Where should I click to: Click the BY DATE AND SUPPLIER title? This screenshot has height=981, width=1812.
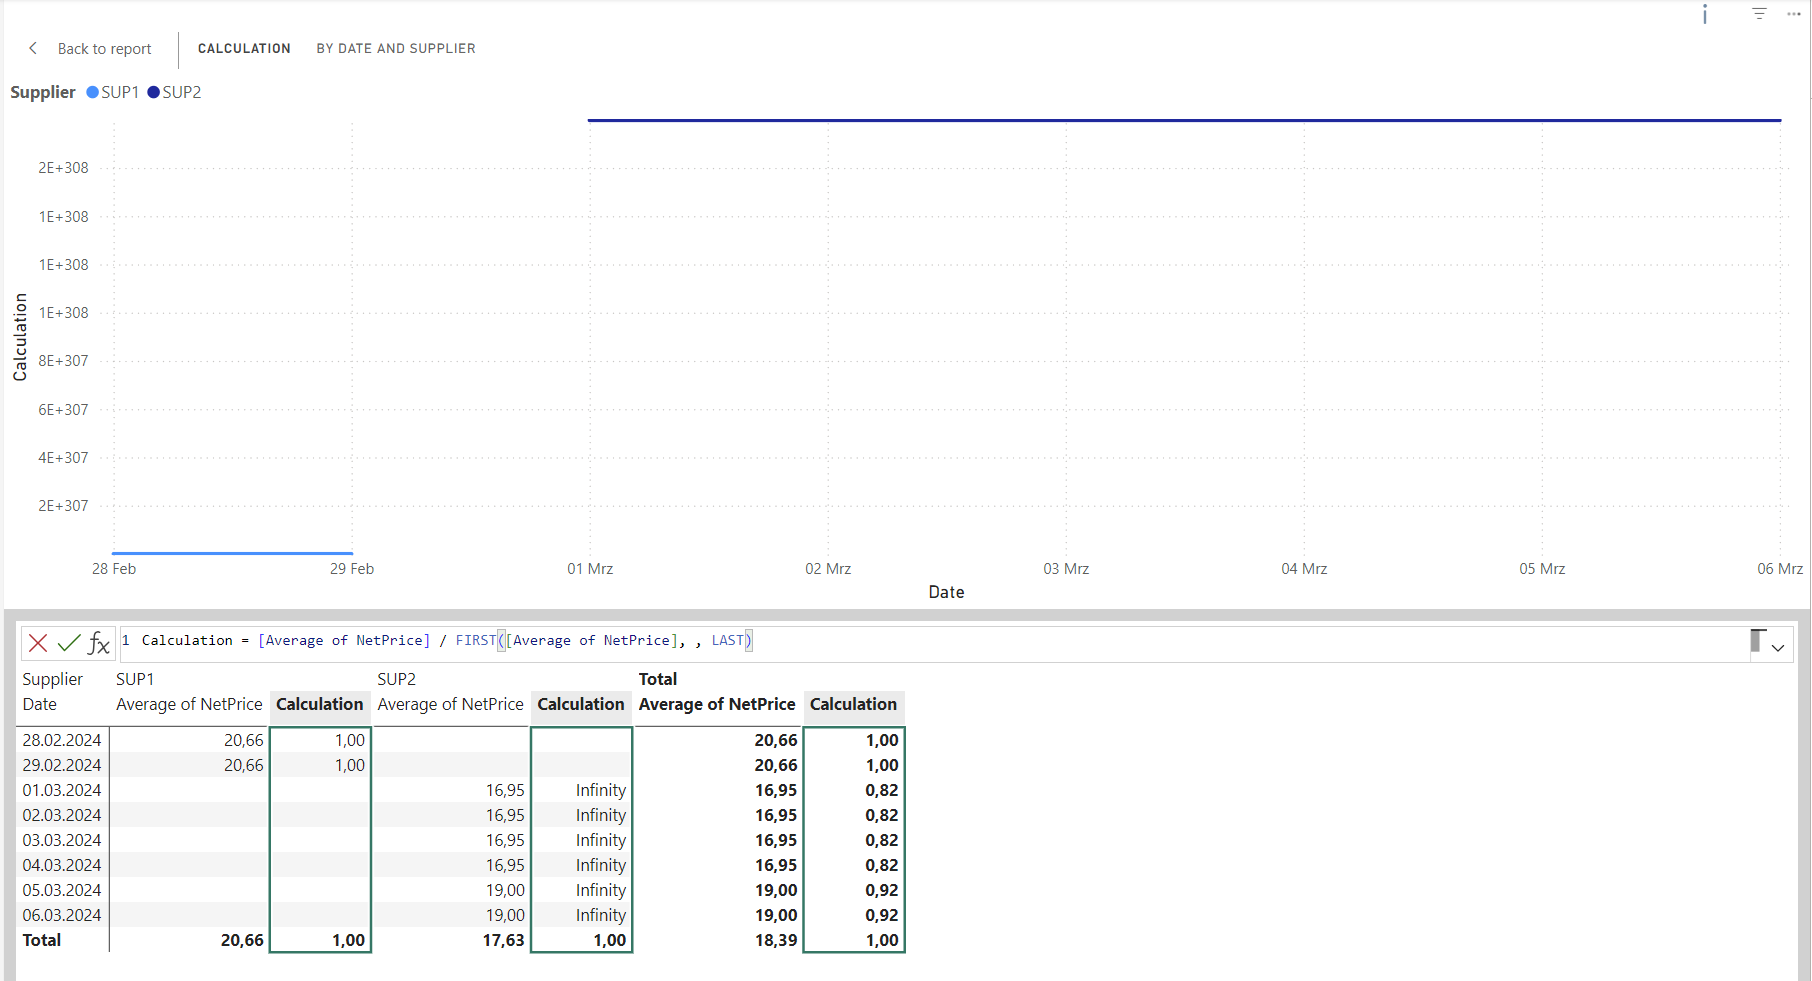pyautogui.click(x=396, y=48)
